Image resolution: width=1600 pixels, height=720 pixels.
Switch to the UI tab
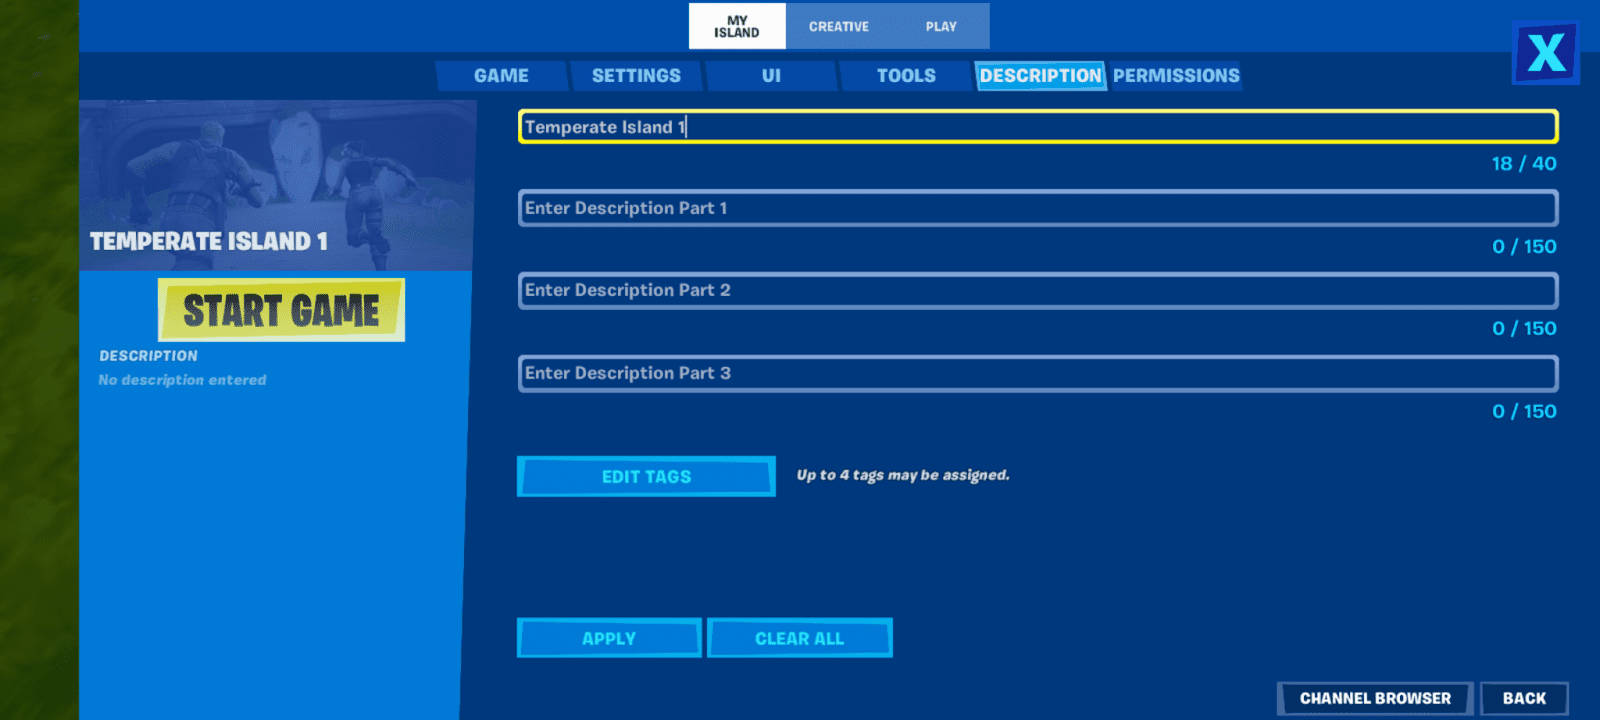pyautogui.click(x=771, y=76)
